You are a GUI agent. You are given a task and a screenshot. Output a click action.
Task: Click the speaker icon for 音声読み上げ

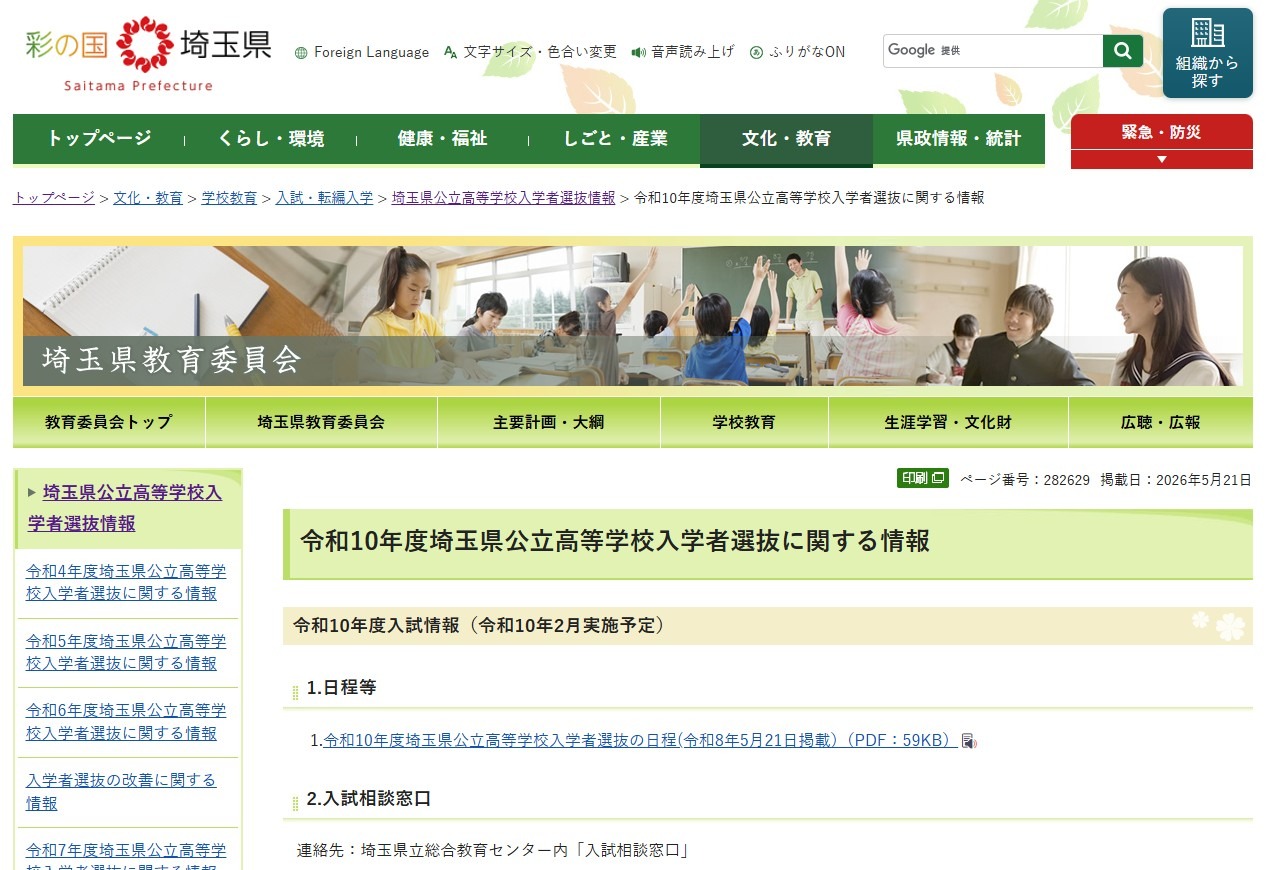click(638, 52)
